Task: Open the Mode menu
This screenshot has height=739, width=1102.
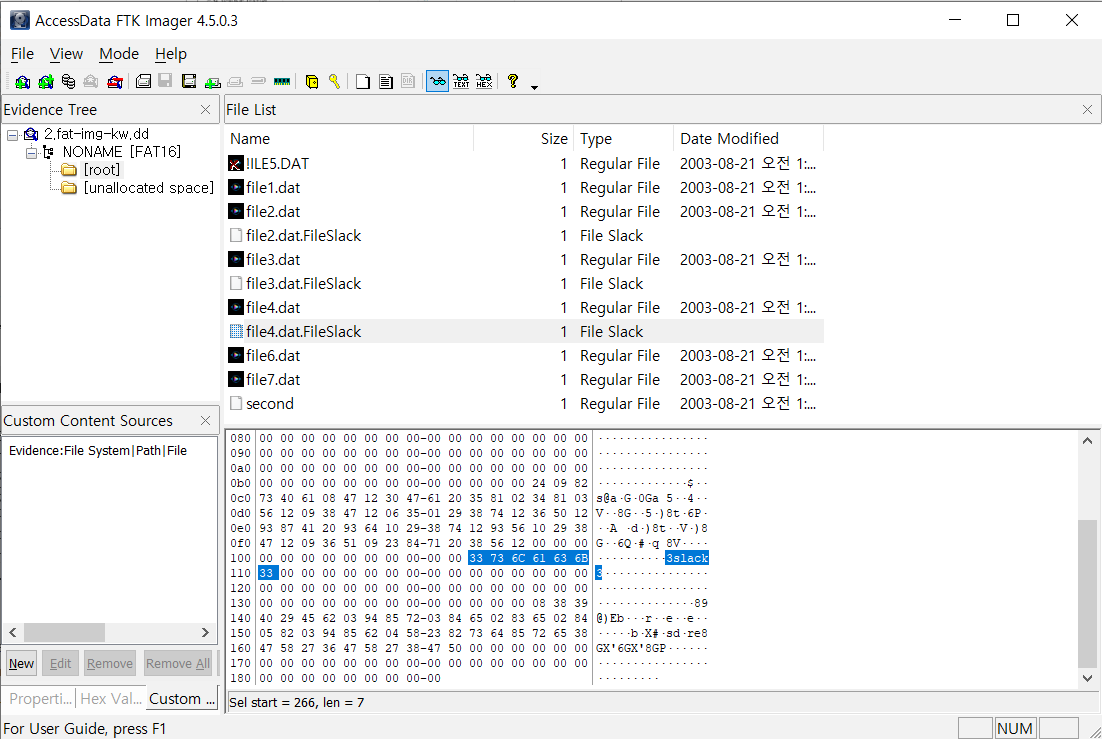Action: [x=119, y=54]
